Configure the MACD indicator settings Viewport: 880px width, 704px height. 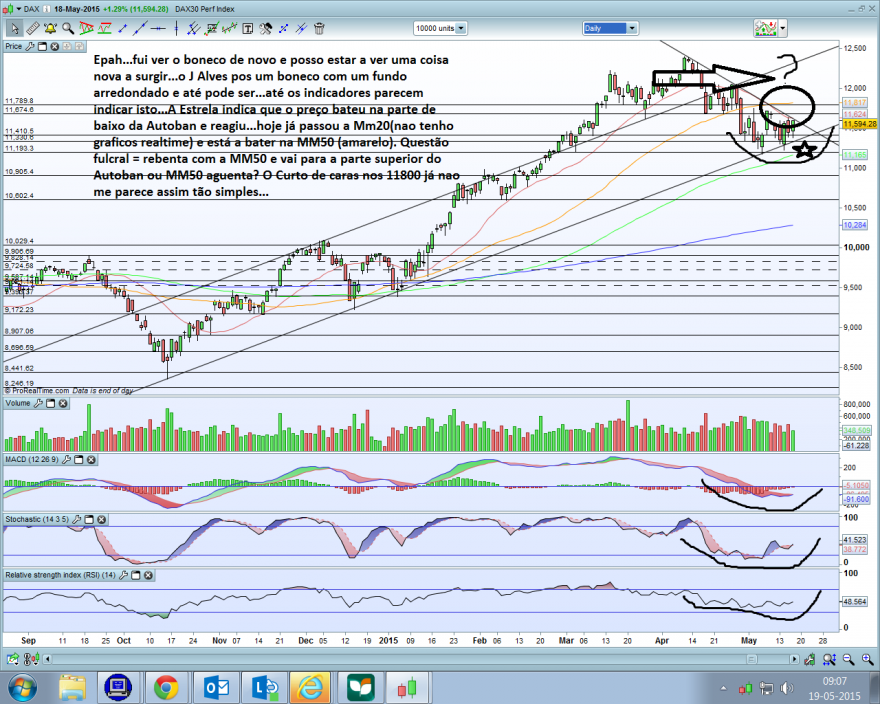pyautogui.click(x=66, y=460)
